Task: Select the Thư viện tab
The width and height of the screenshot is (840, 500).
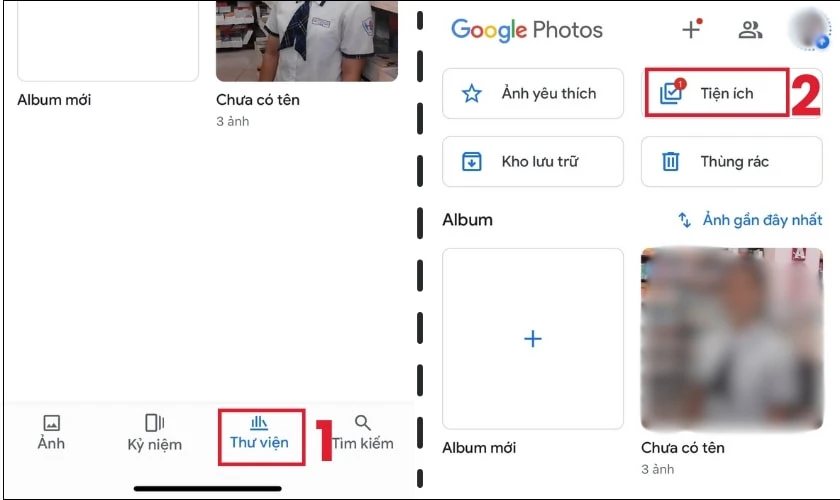Action: 260,432
